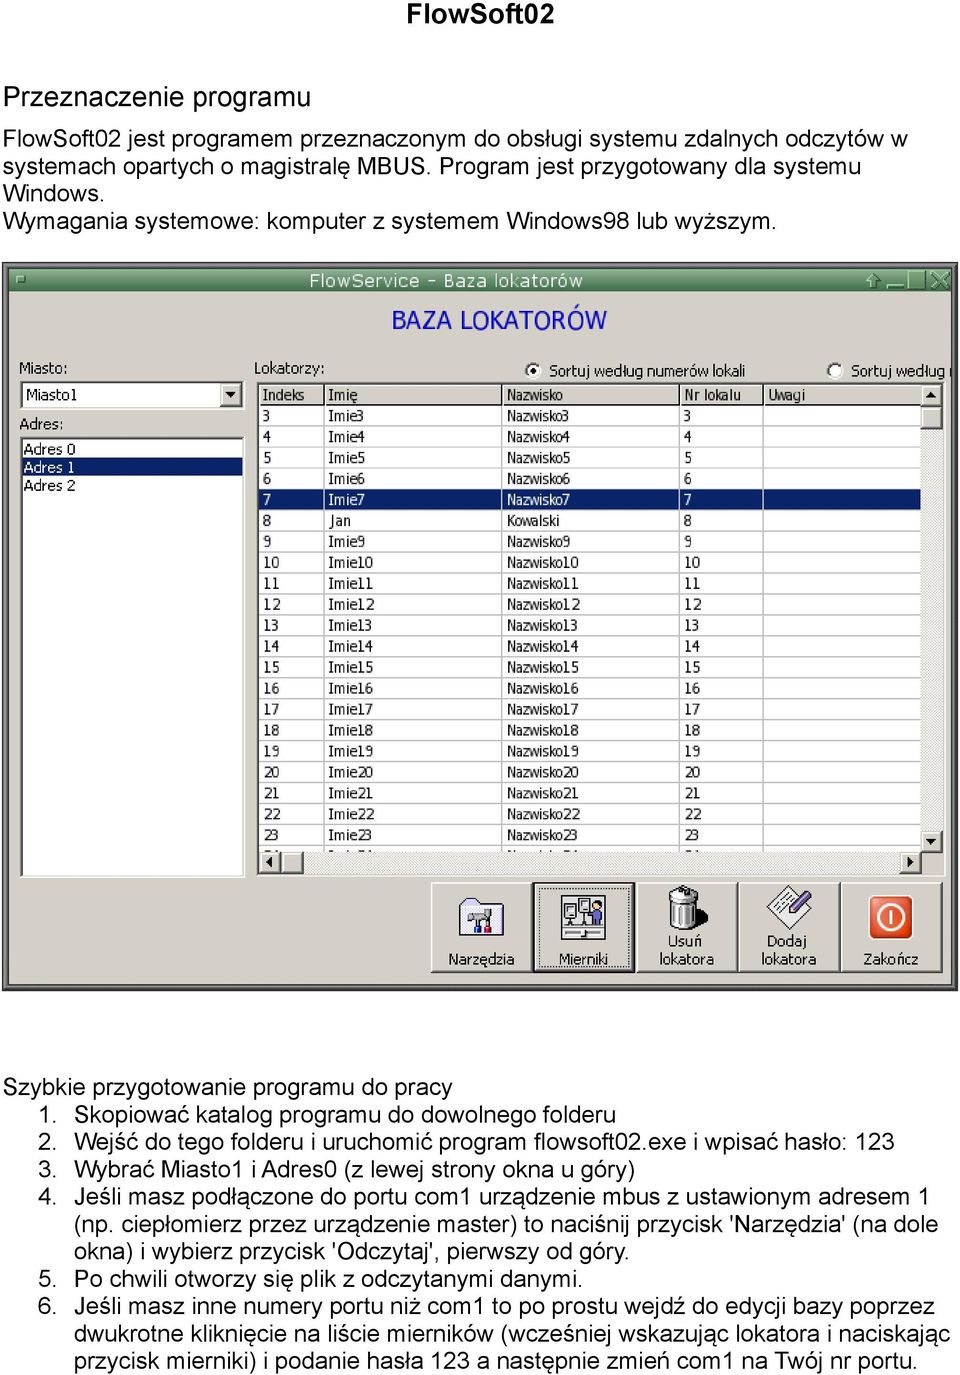Select the second Sortuj według radio option
Image resolution: width=960 pixels, height=1375 pixels.
click(x=835, y=370)
